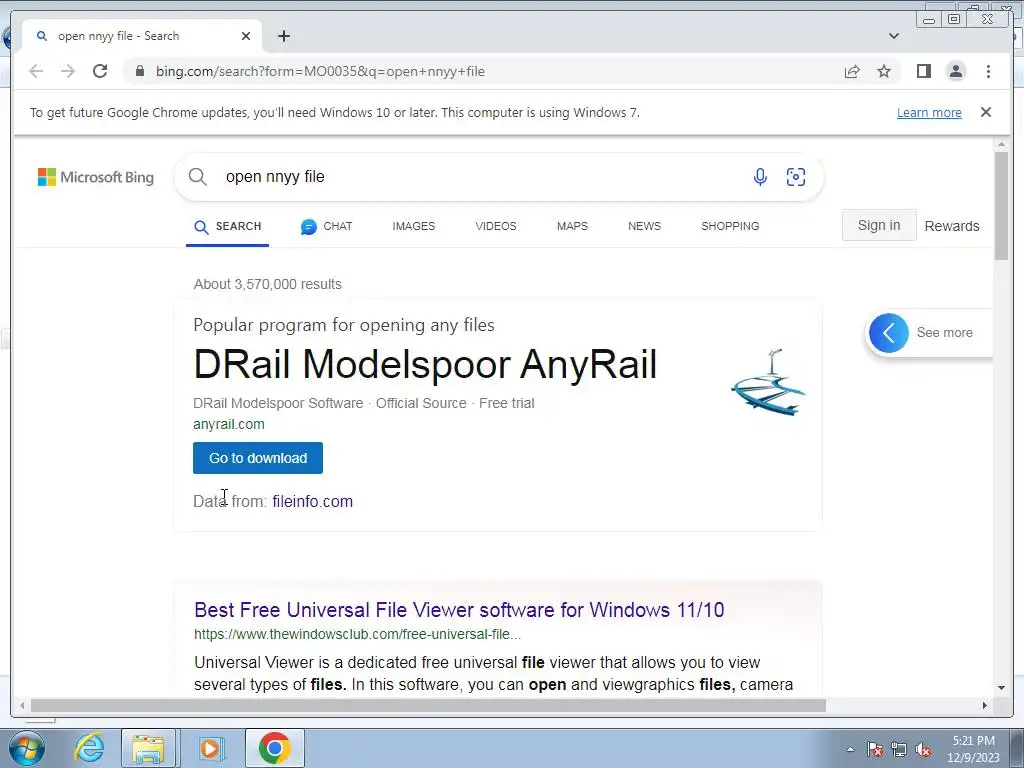Click 'About 3,570,000 results' text
The image size is (1024, 768).
(268, 284)
